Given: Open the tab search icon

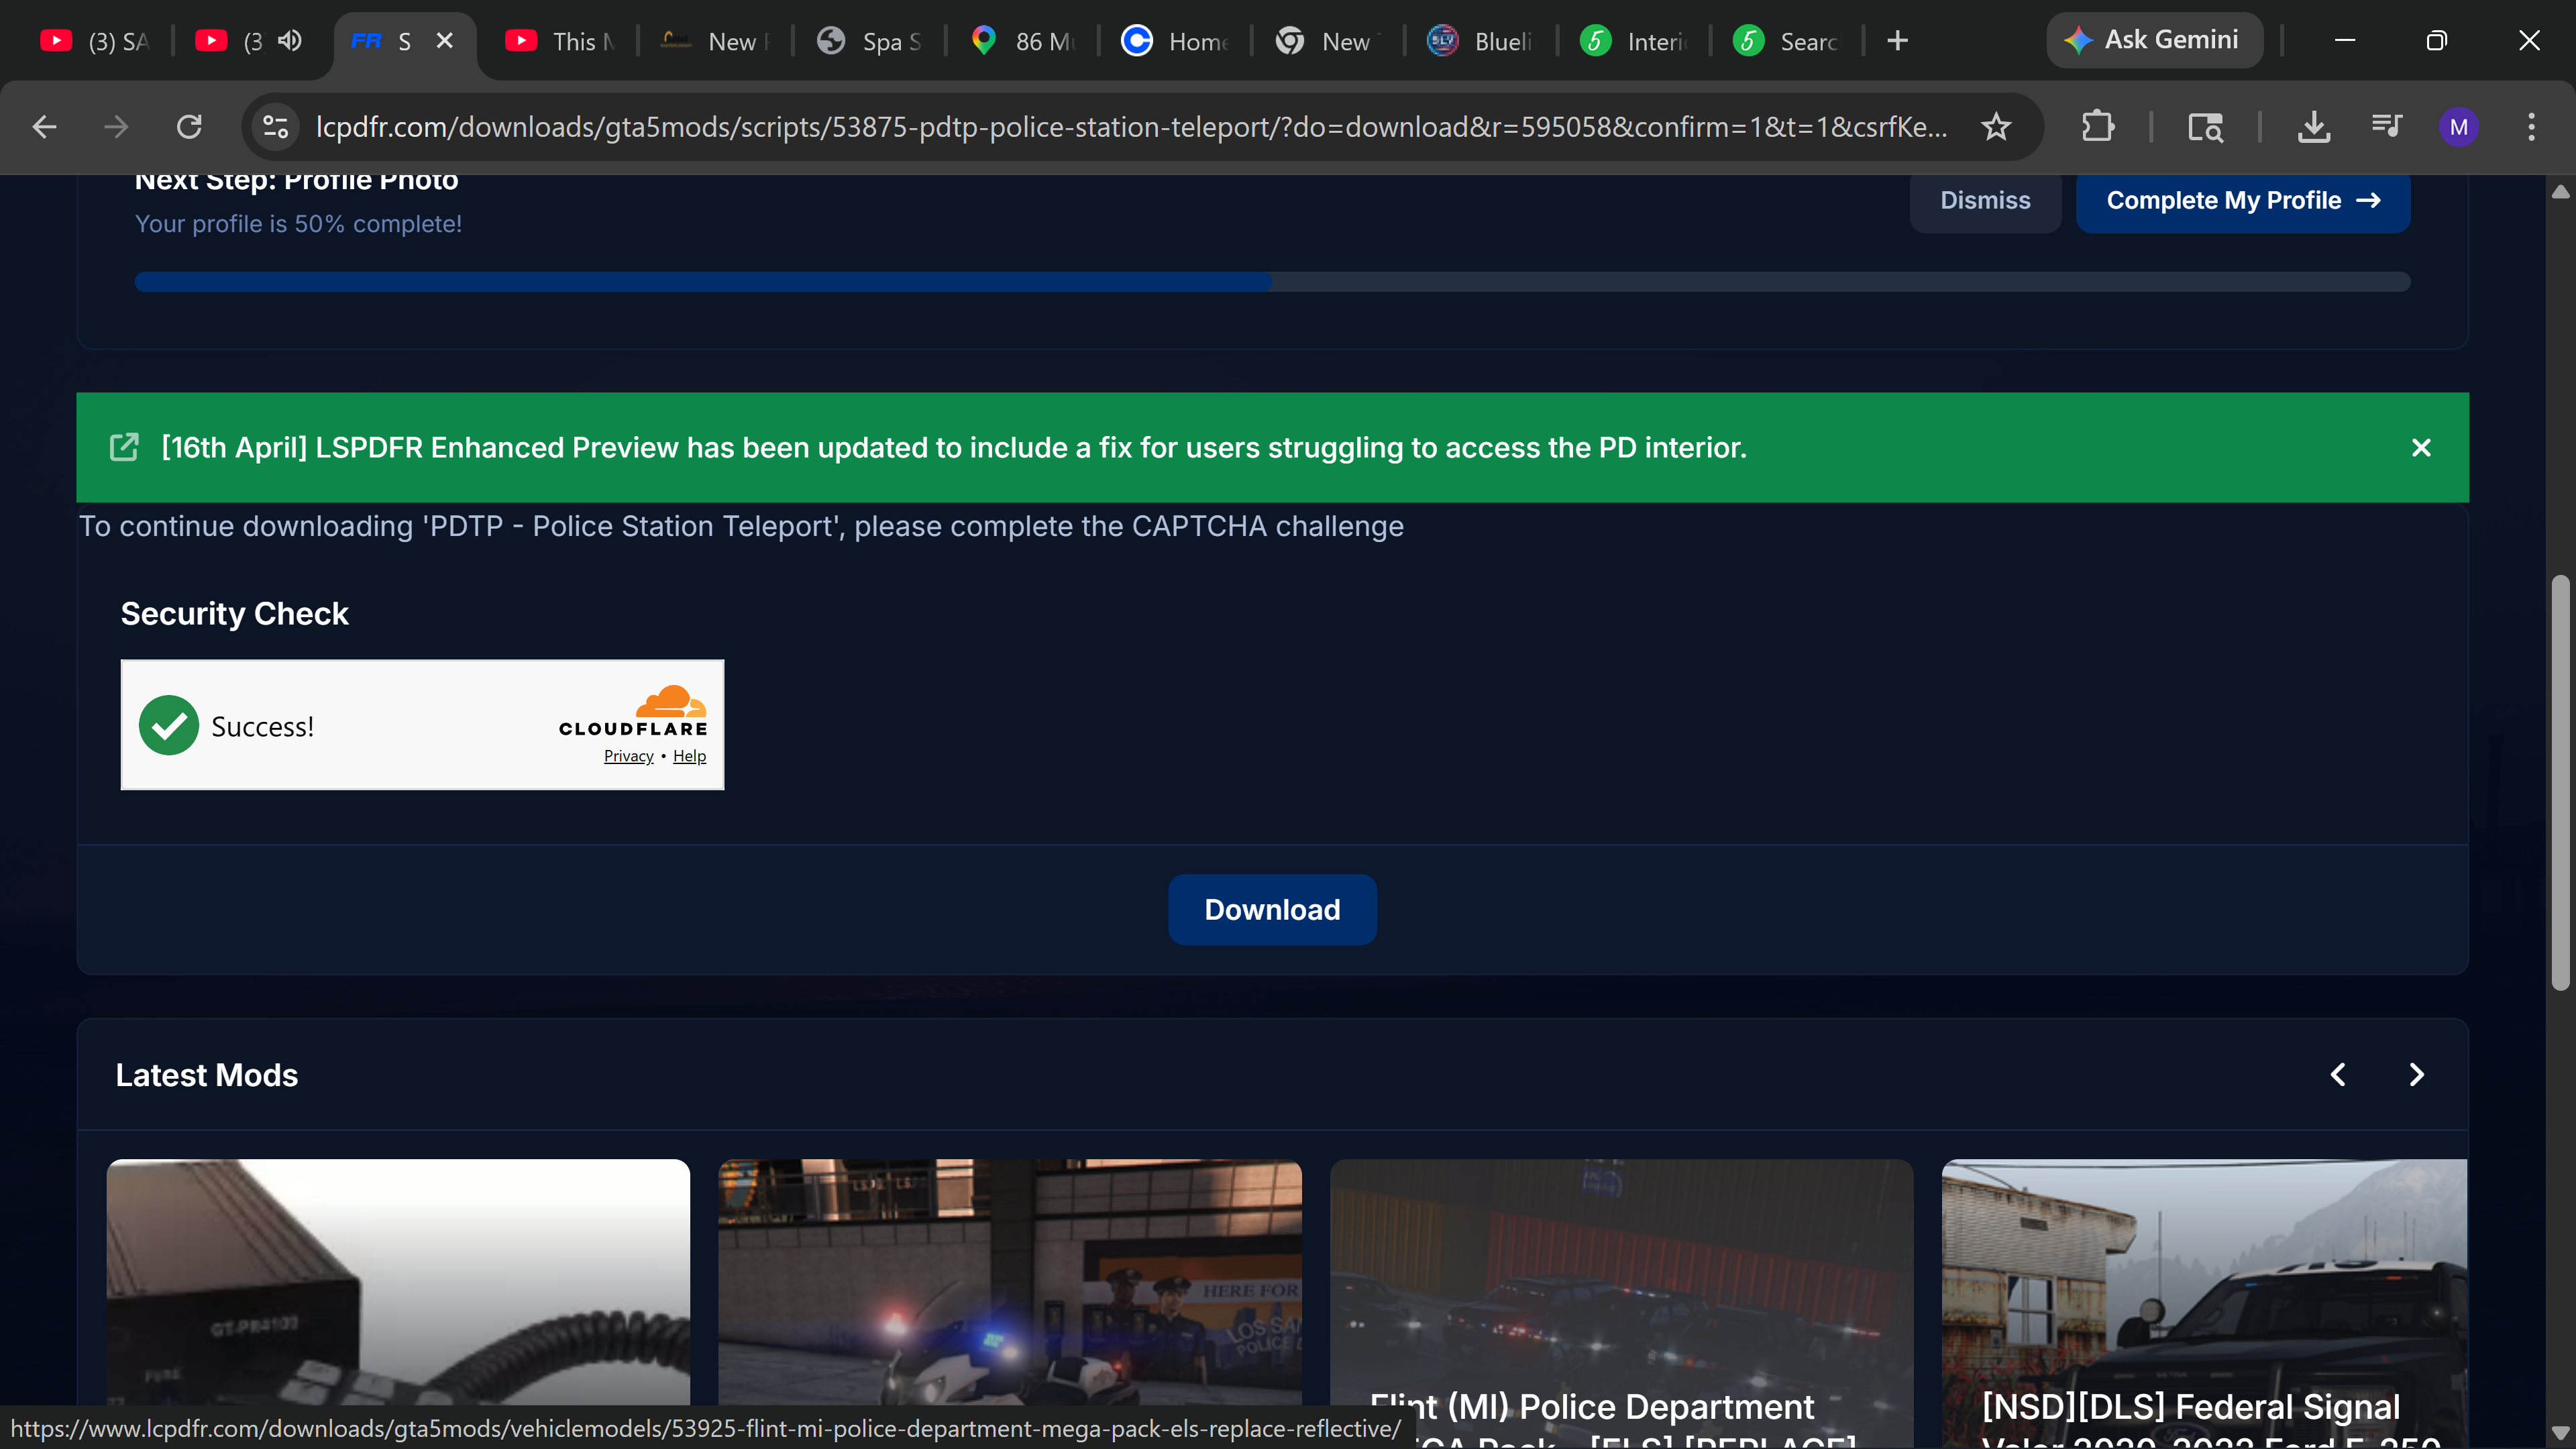Looking at the screenshot, I should [x=2205, y=127].
